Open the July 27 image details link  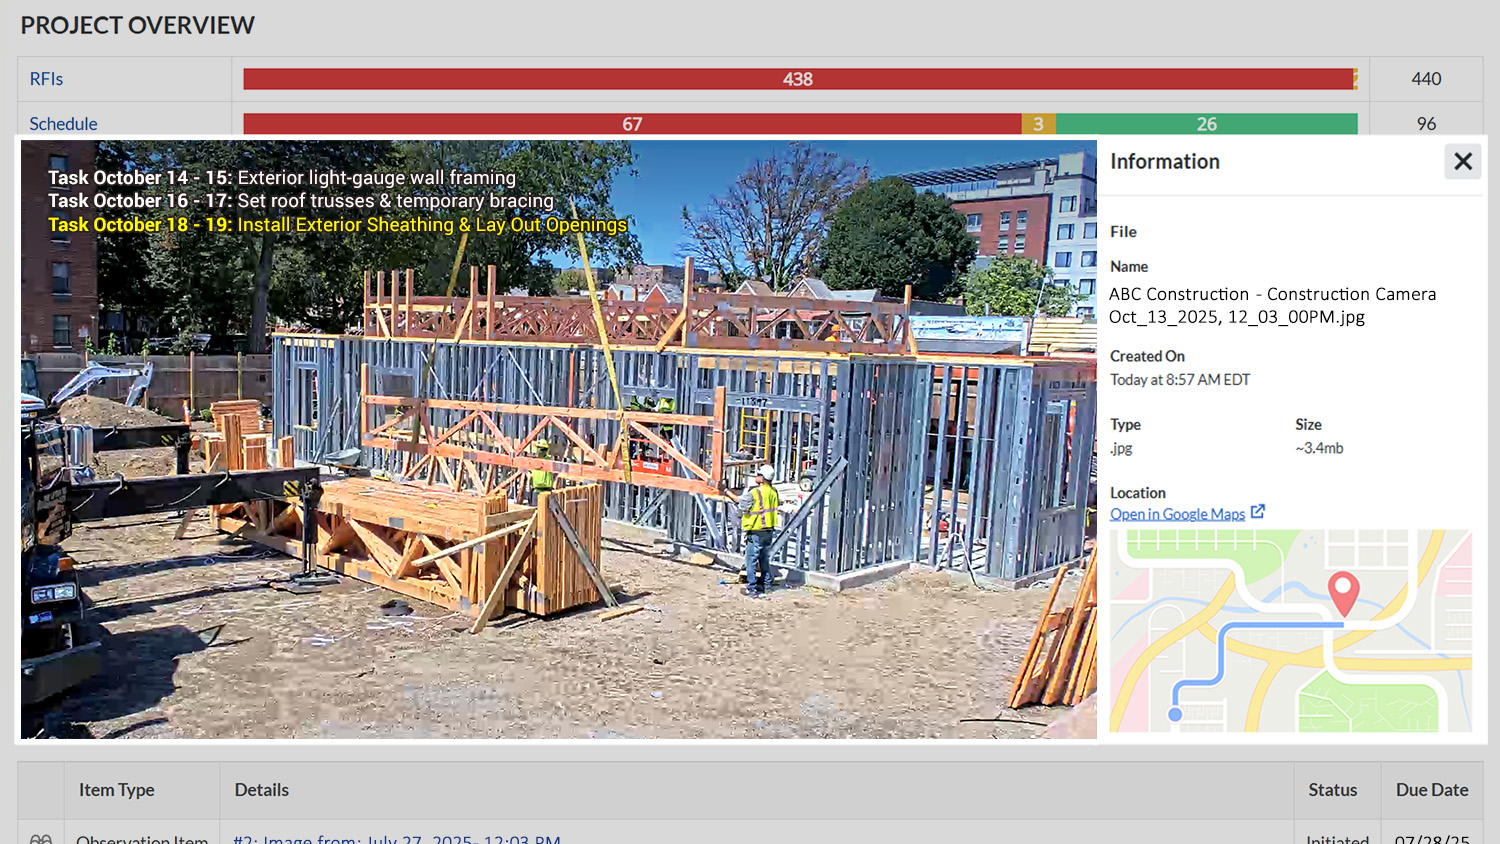pos(396,839)
